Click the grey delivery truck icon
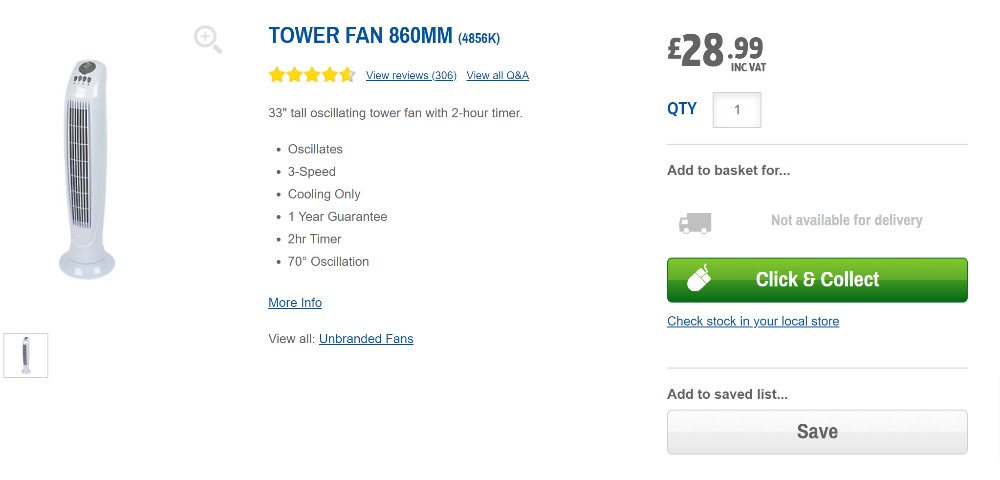This screenshot has width=1000, height=480. point(695,223)
